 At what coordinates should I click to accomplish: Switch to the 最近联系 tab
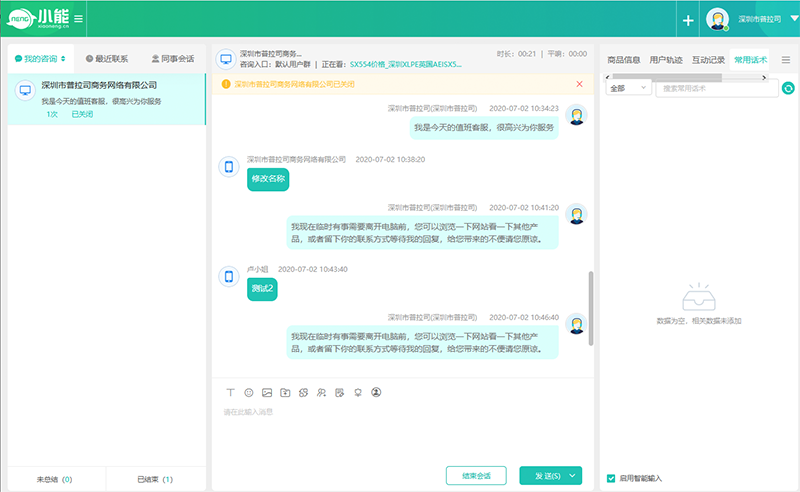(x=105, y=59)
